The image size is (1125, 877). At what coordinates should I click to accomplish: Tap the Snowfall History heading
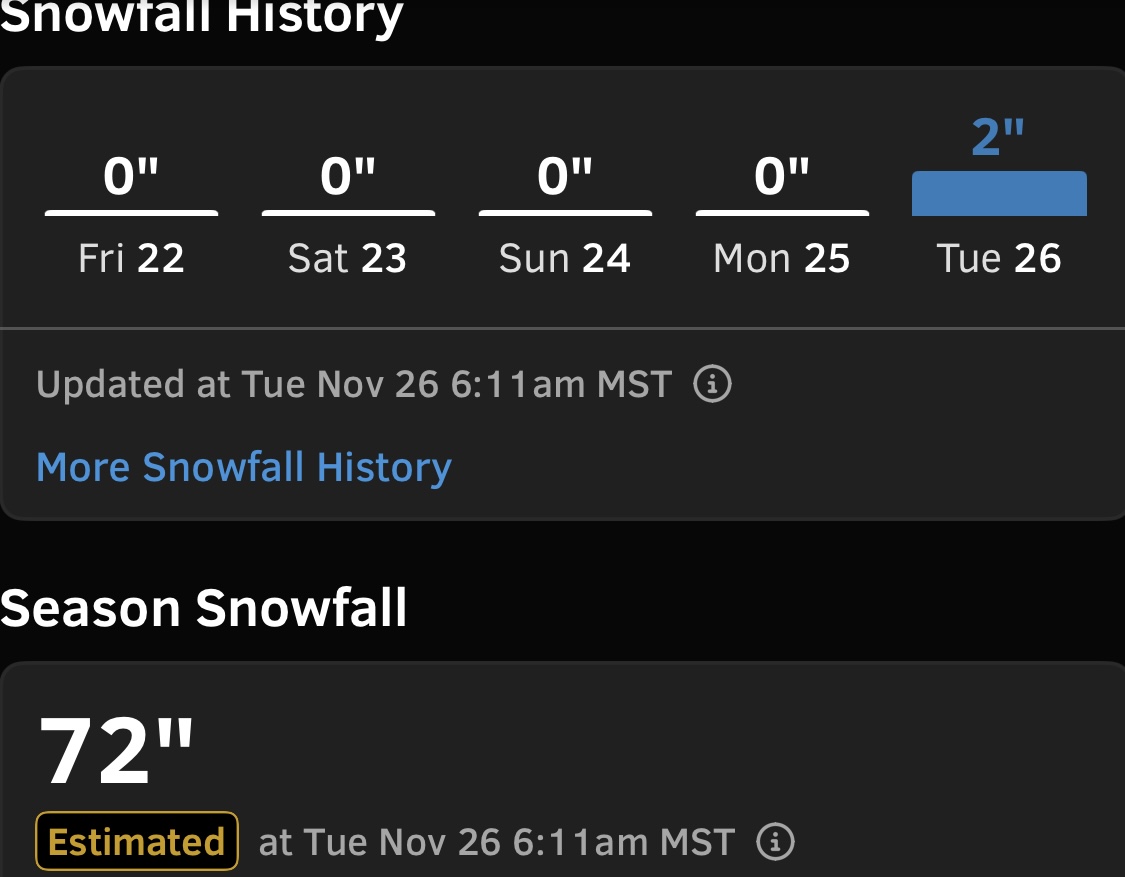pyautogui.click(x=202, y=17)
